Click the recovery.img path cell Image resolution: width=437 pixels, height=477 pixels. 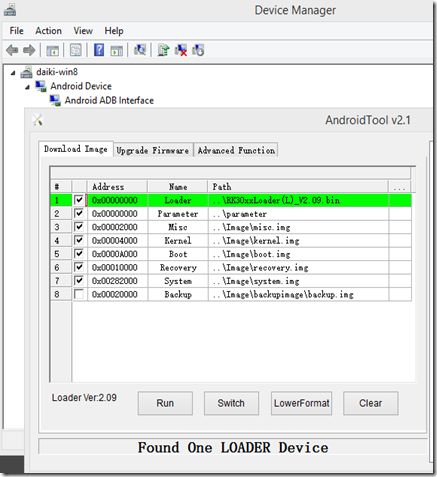click(x=298, y=268)
